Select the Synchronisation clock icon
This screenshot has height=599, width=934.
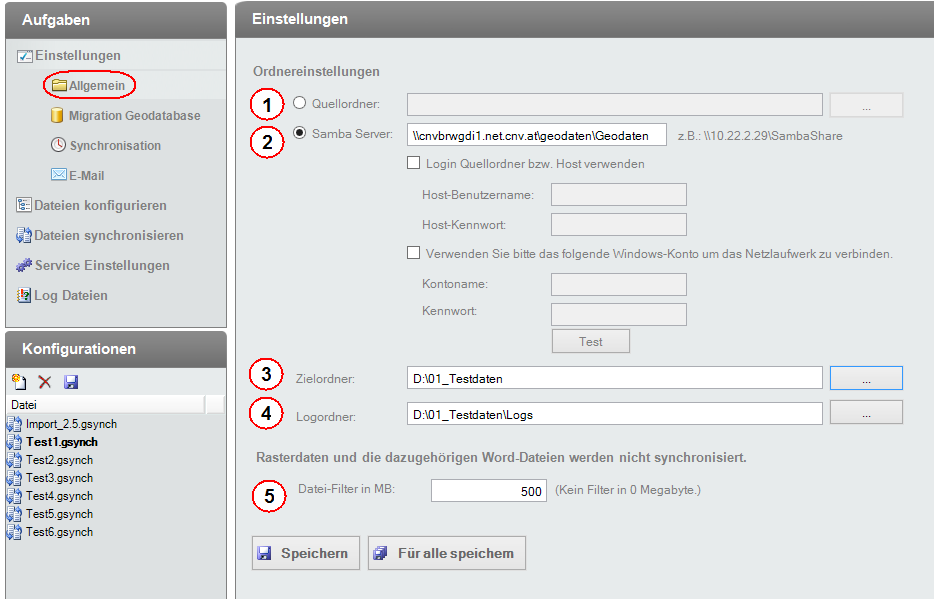pyautogui.click(x=101, y=145)
